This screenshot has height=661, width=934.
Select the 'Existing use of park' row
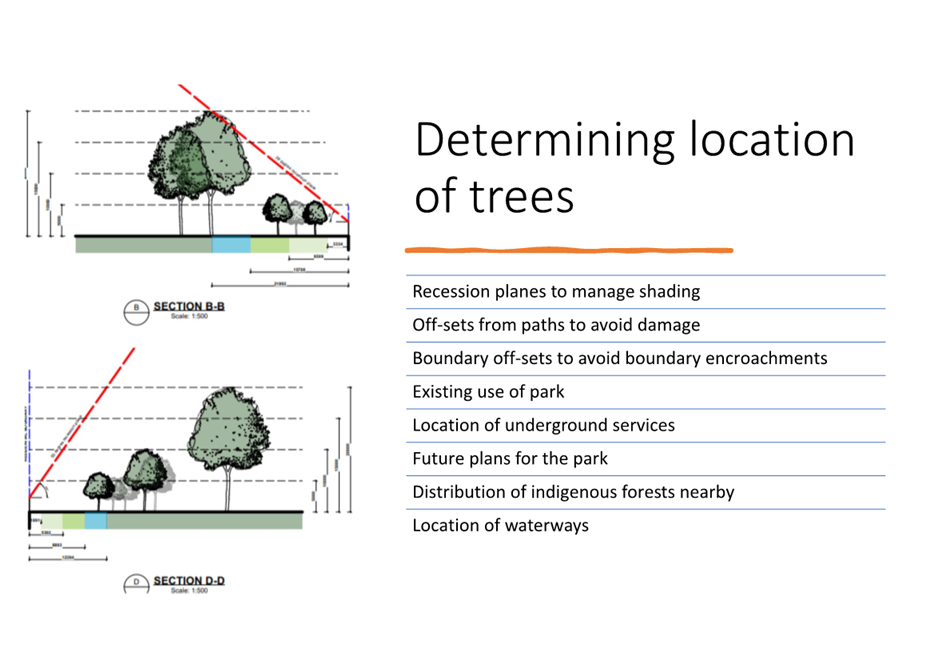(x=480, y=391)
